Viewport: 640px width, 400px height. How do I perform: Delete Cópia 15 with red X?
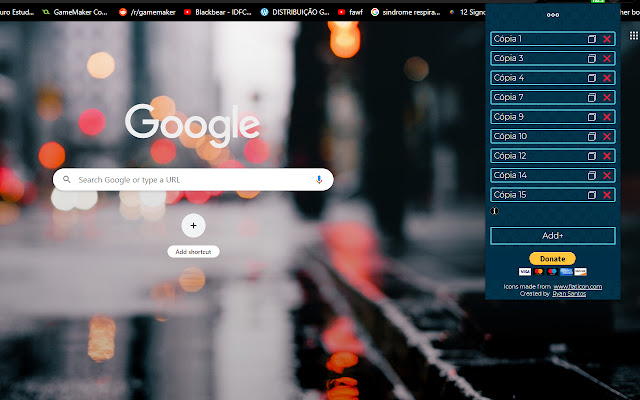607,195
